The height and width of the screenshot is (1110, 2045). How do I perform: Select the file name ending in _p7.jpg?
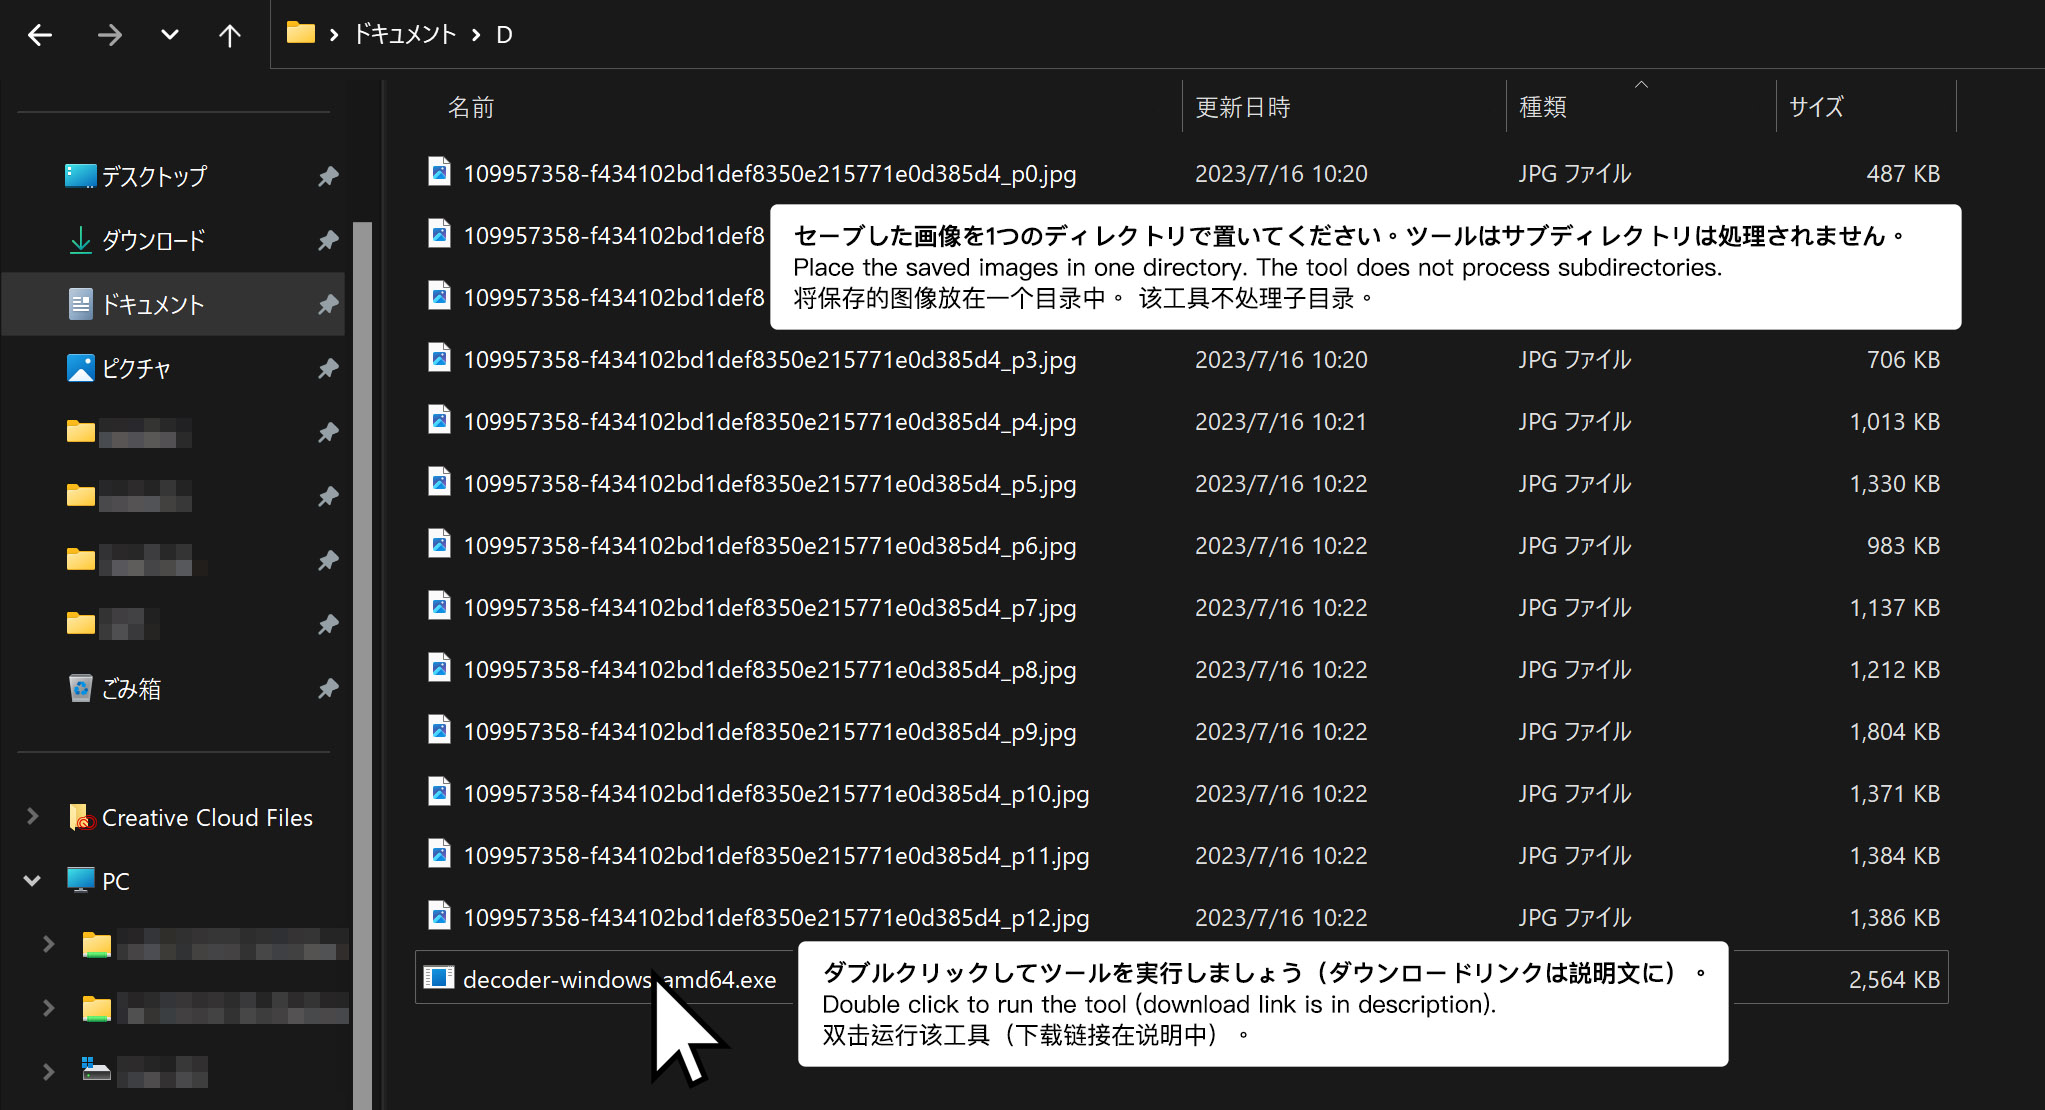point(770,607)
